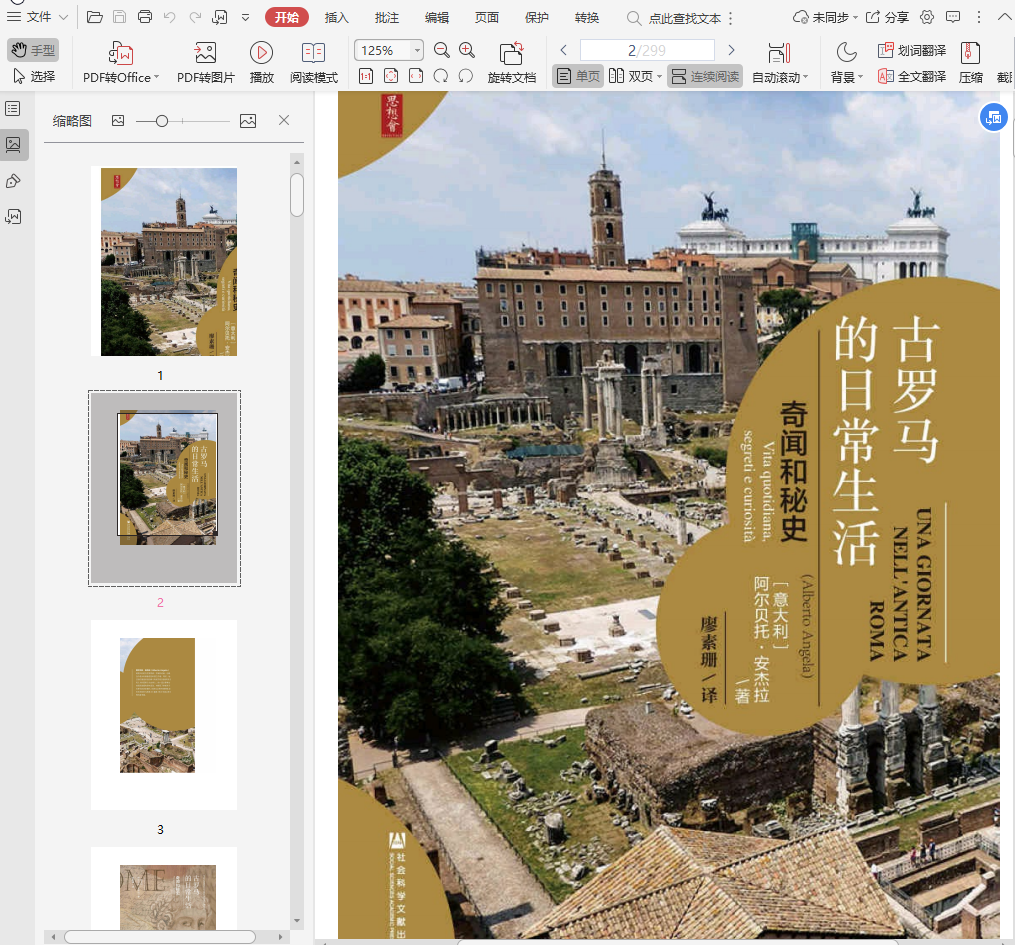Viewport: 1015px width, 945px height.
Task: Open the PDF转图片 tool
Action: pos(205,54)
